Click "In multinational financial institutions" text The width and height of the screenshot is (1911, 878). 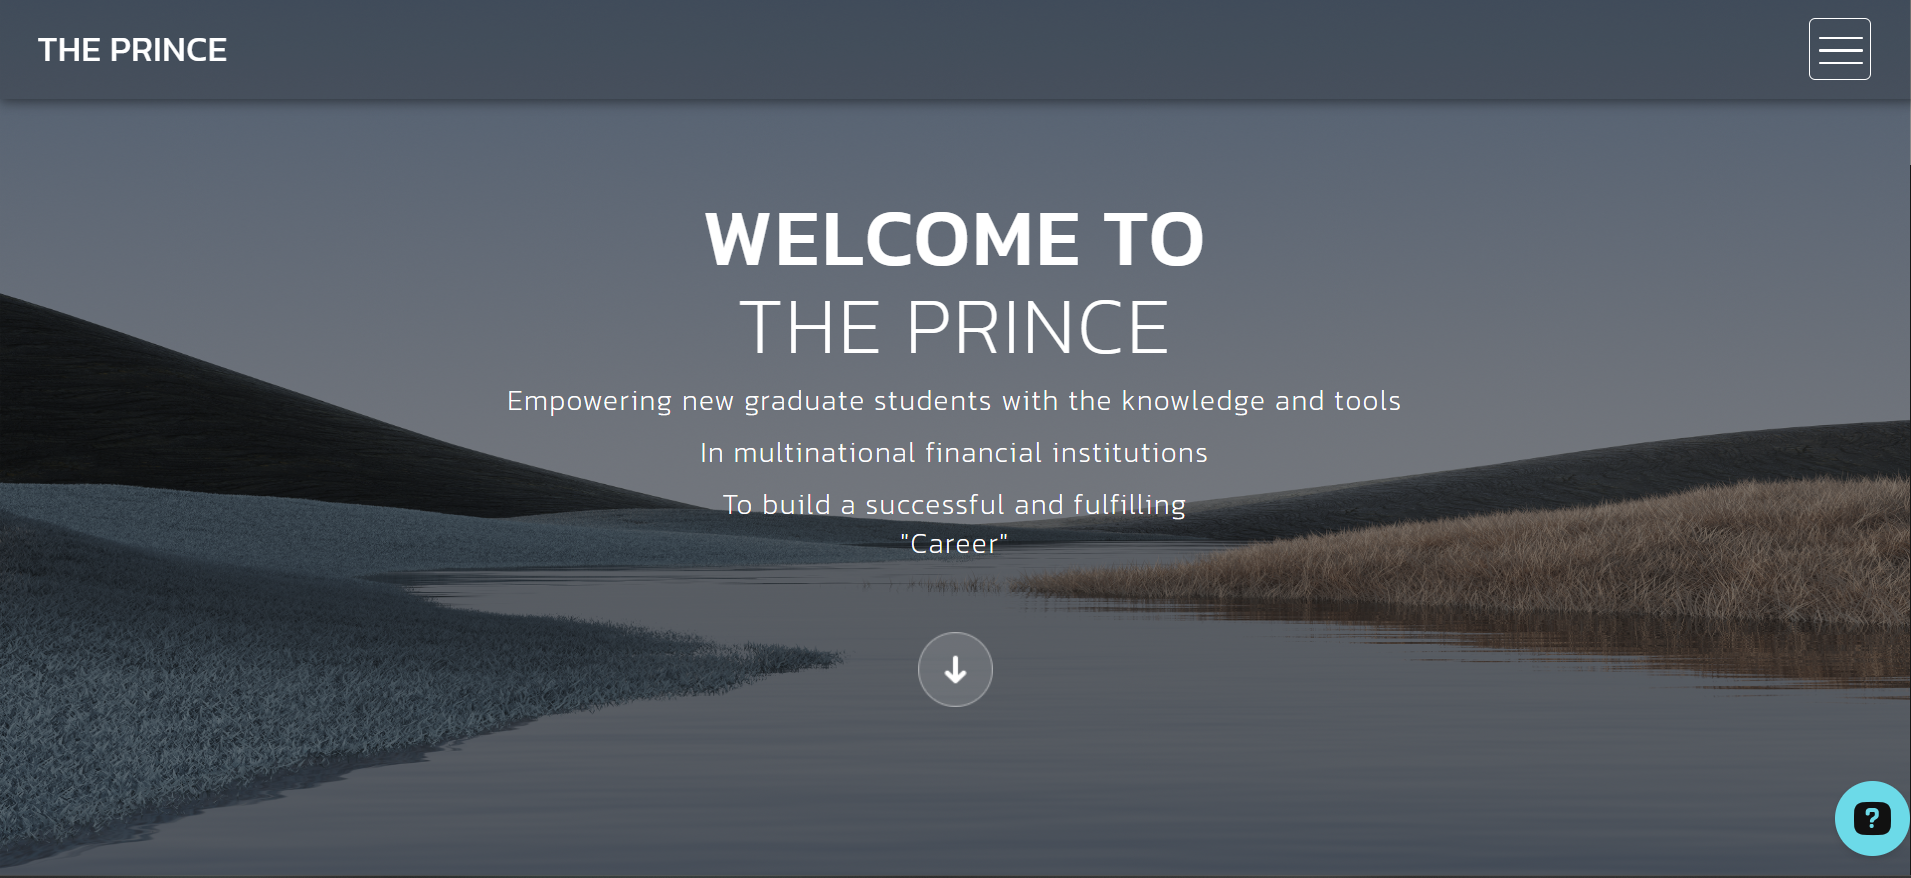[x=954, y=453]
